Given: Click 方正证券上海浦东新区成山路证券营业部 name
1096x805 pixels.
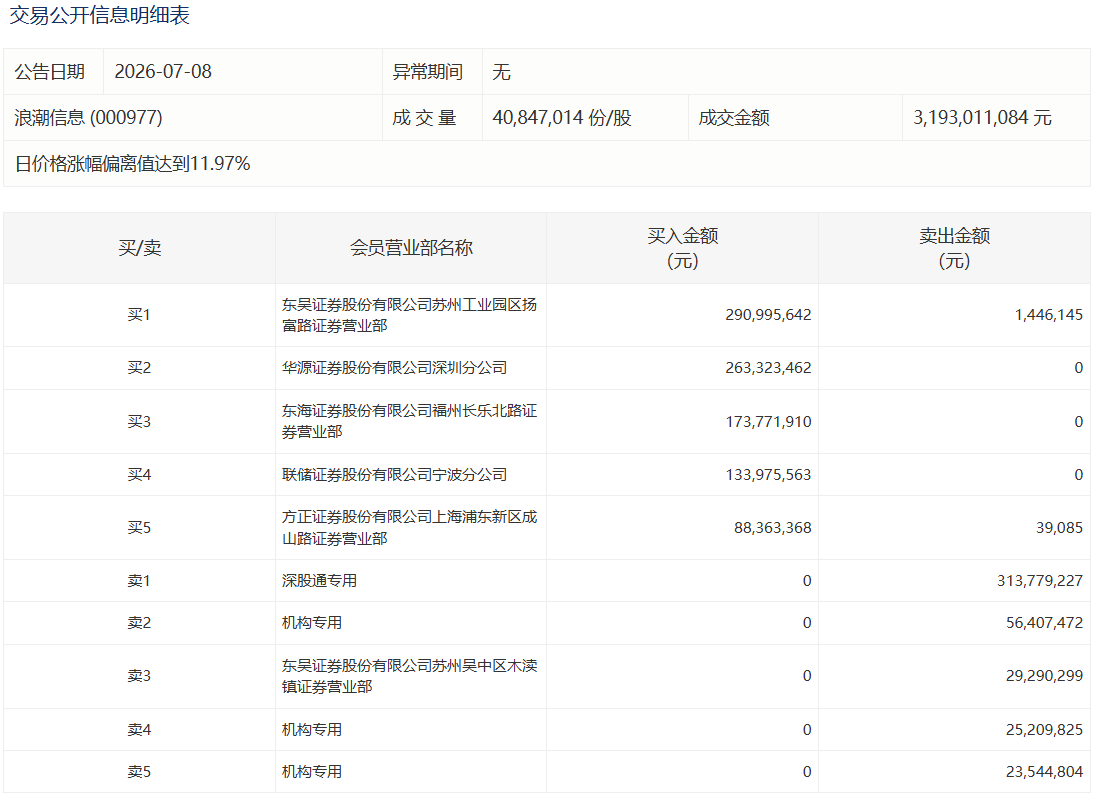Looking at the screenshot, I should click(410, 528).
